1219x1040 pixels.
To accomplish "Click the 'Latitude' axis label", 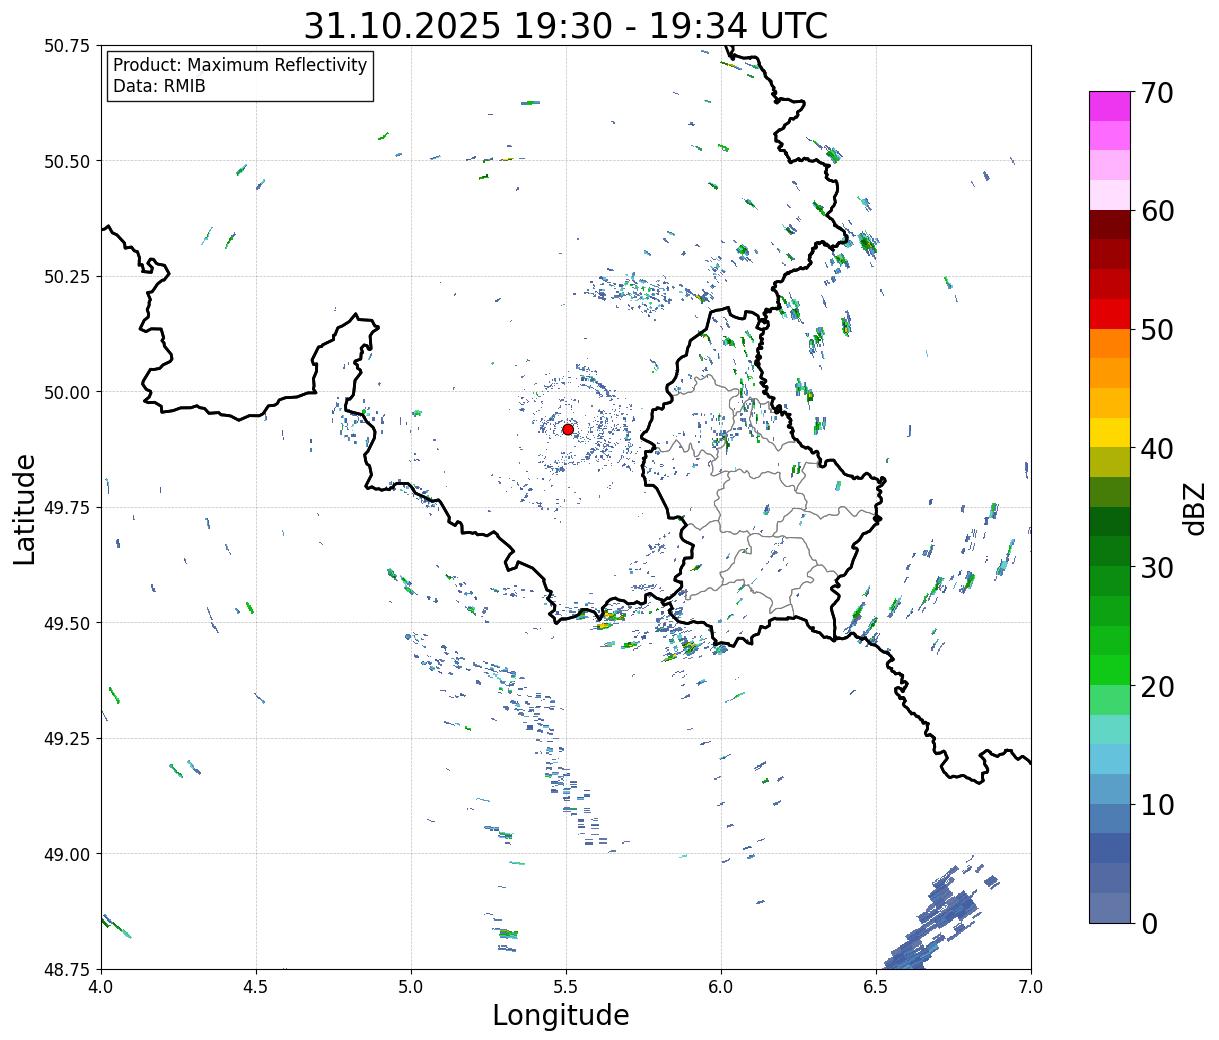I will pos(25,508).
